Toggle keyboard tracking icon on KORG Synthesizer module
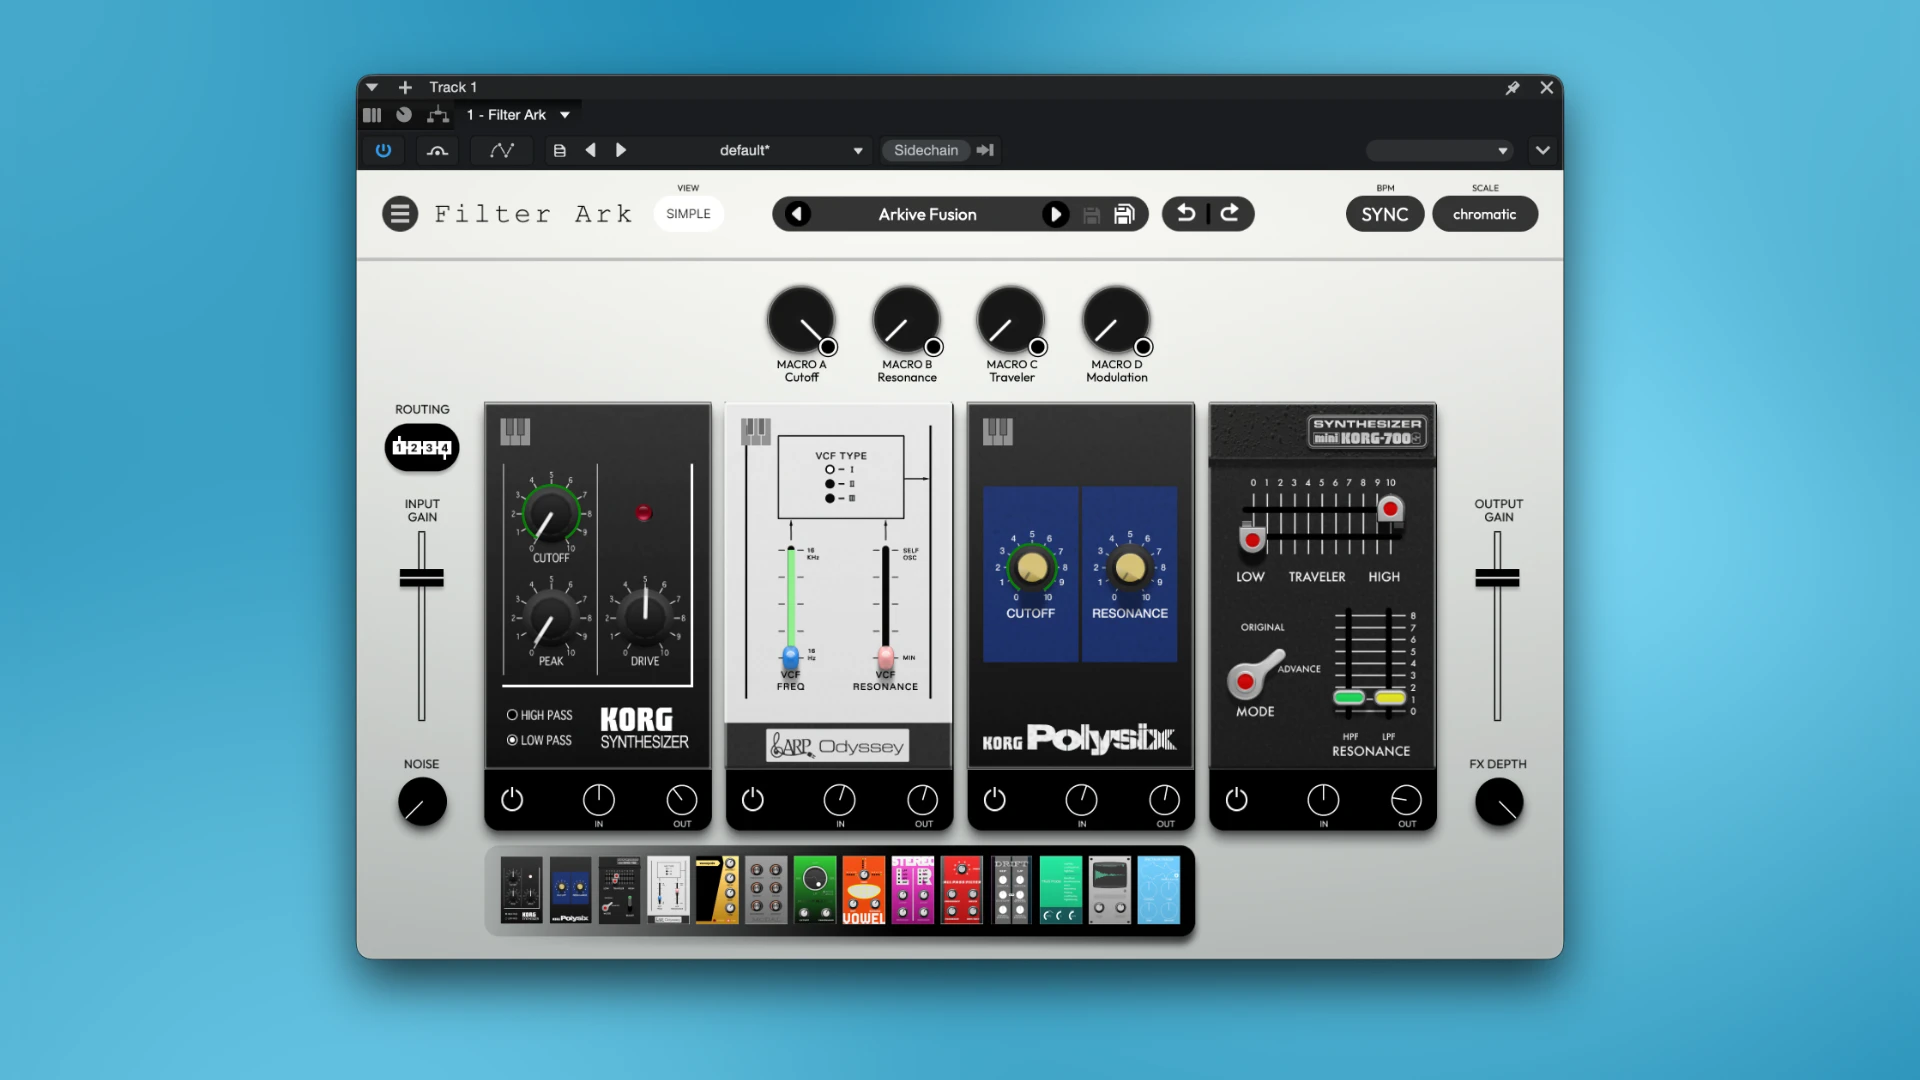Viewport: 1920px width, 1080px height. click(x=515, y=431)
